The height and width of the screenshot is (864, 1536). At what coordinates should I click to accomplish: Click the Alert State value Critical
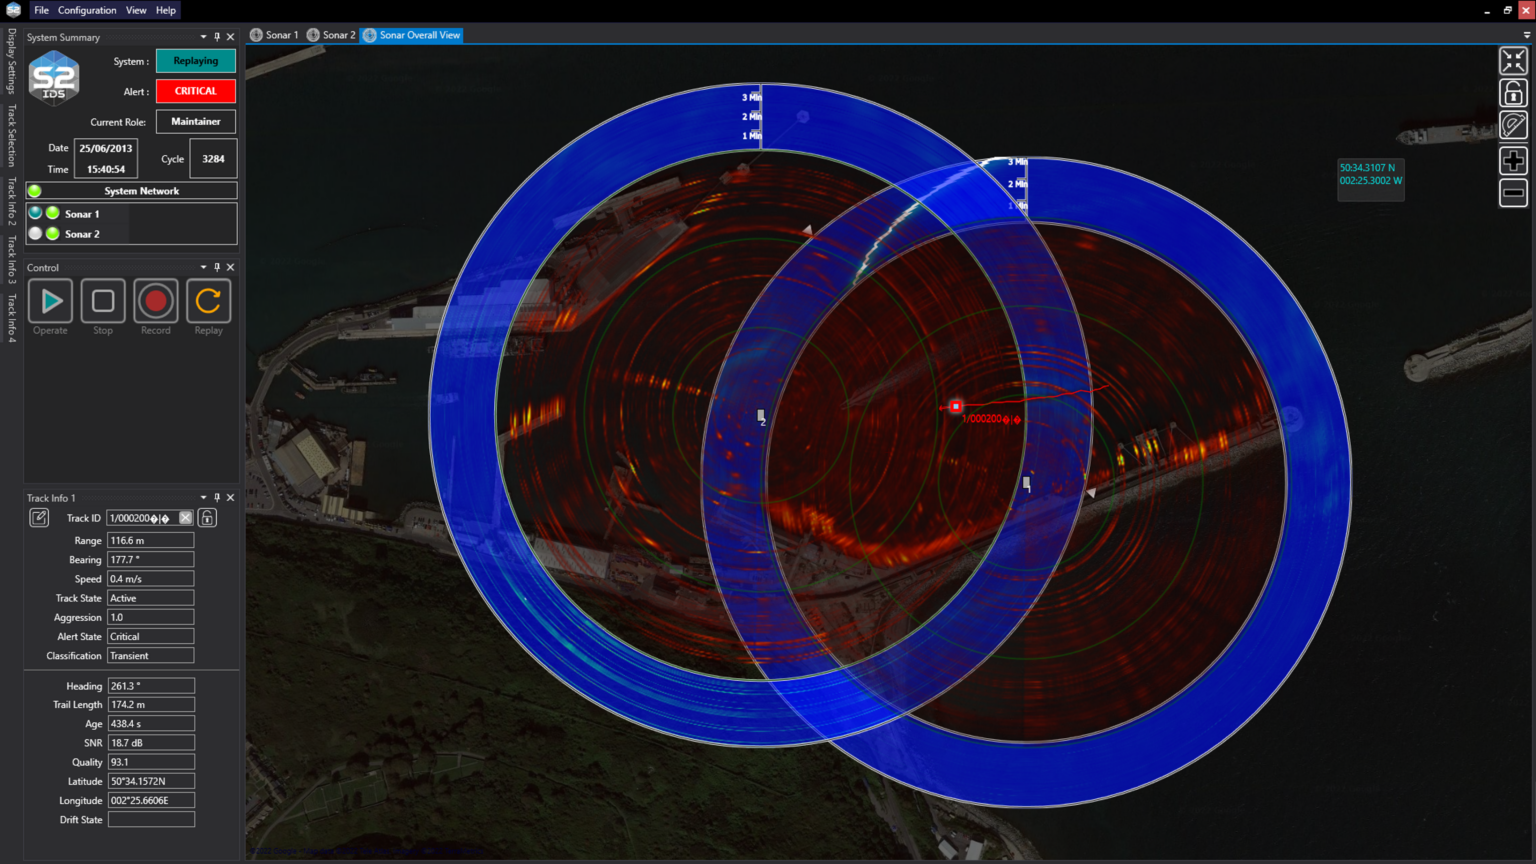(x=151, y=637)
